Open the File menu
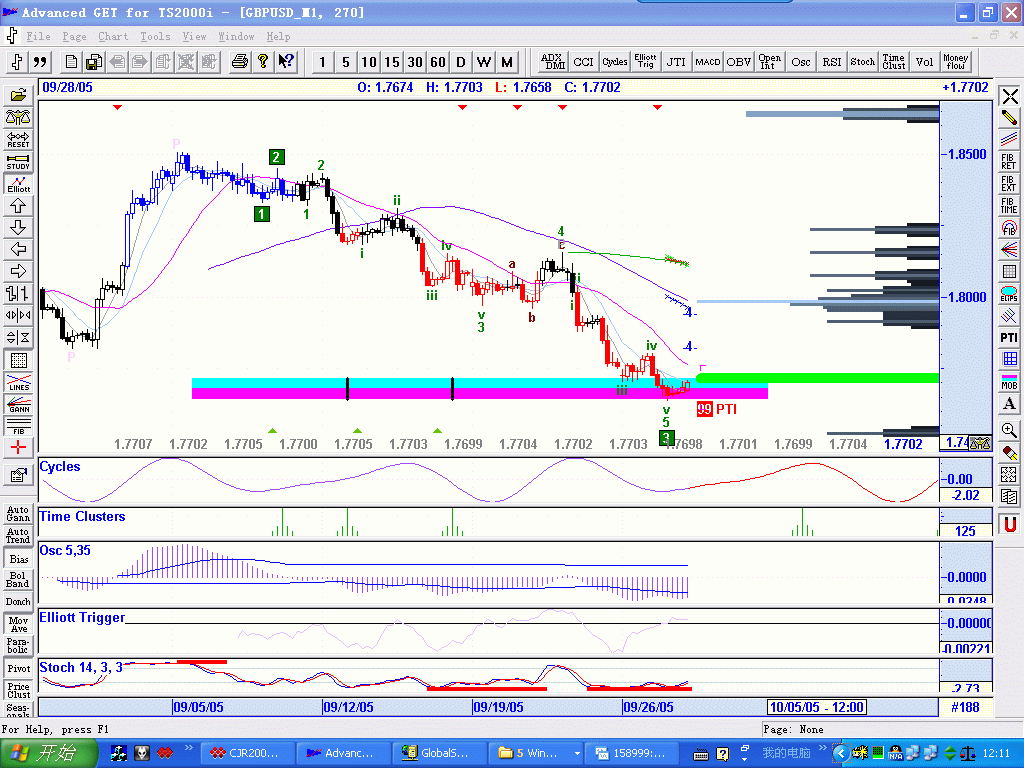Viewport: 1024px width, 768px height. pos(38,37)
